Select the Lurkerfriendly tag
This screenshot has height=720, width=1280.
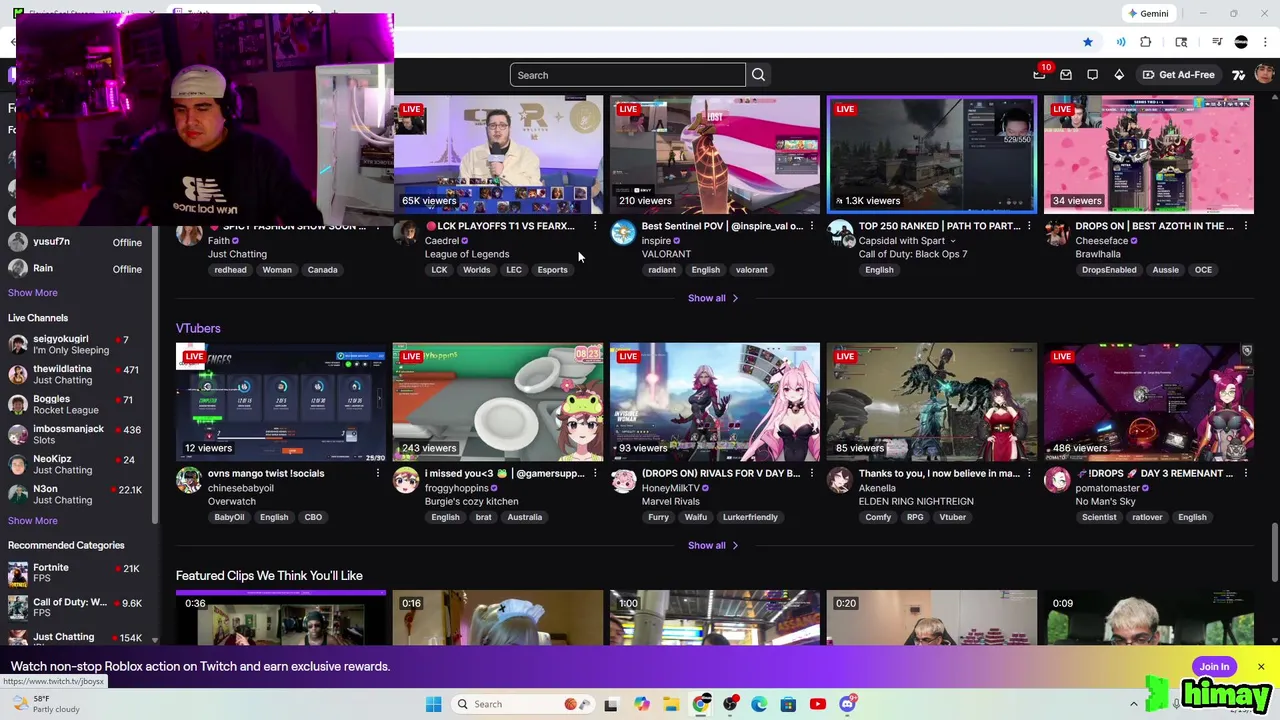[x=750, y=517]
